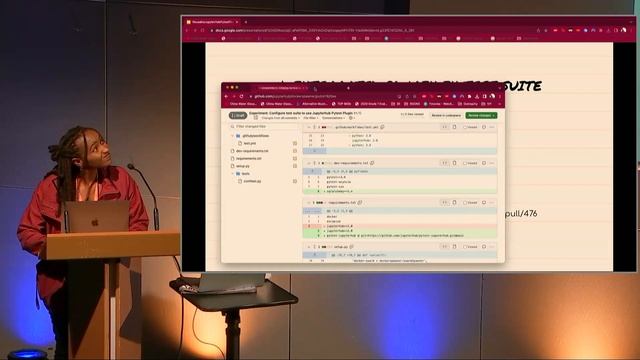Click the github.com address bar

click(x=322, y=96)
